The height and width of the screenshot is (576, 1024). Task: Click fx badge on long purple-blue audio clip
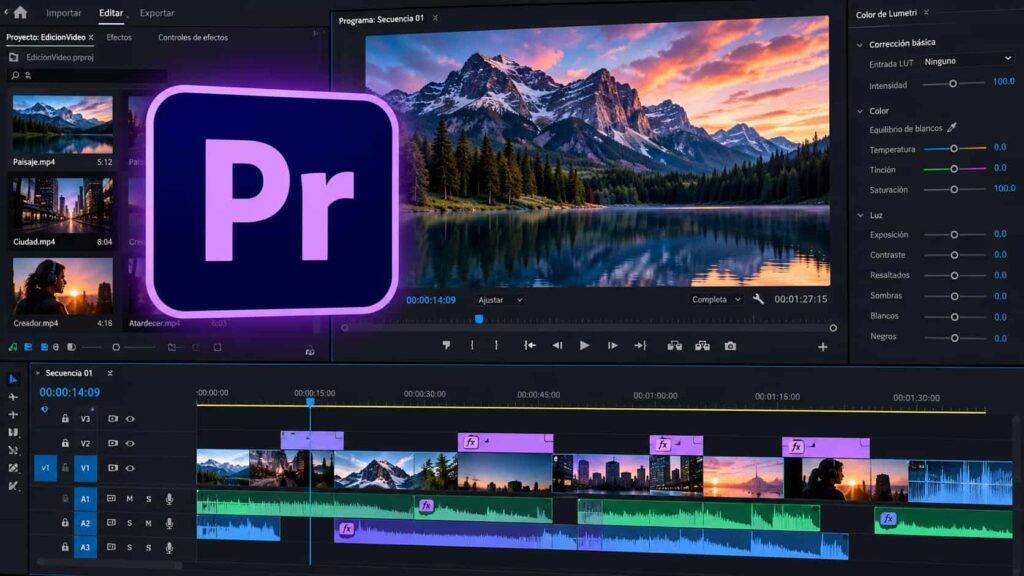click(x=347, y=528)
